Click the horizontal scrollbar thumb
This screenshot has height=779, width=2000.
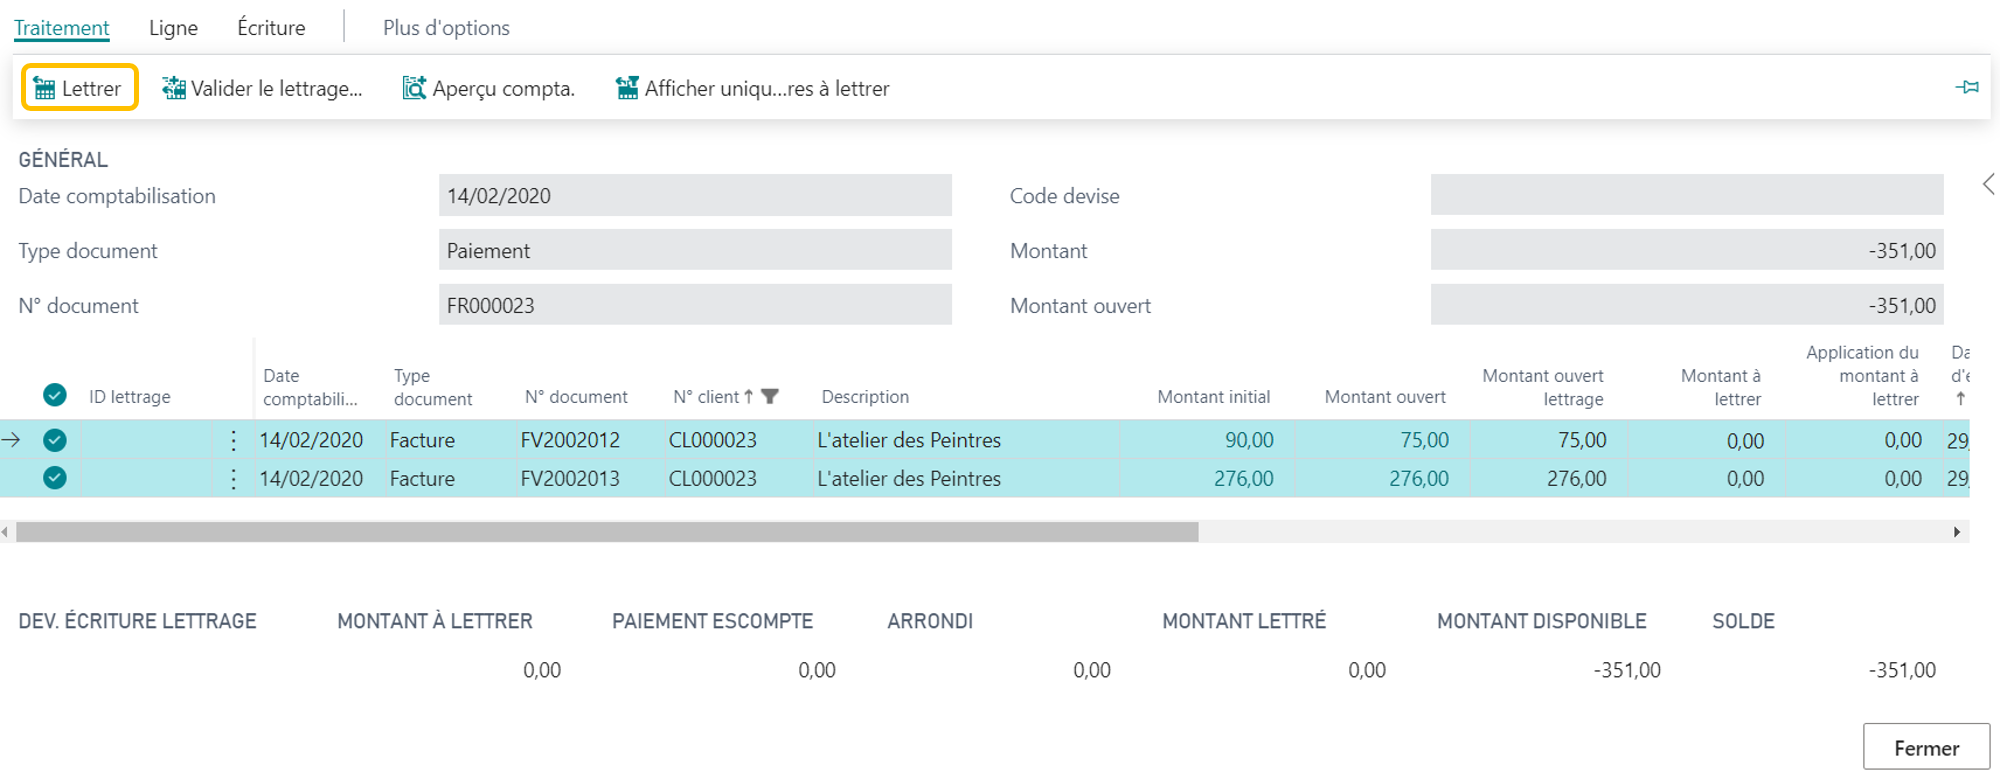[x=607, y=532]
